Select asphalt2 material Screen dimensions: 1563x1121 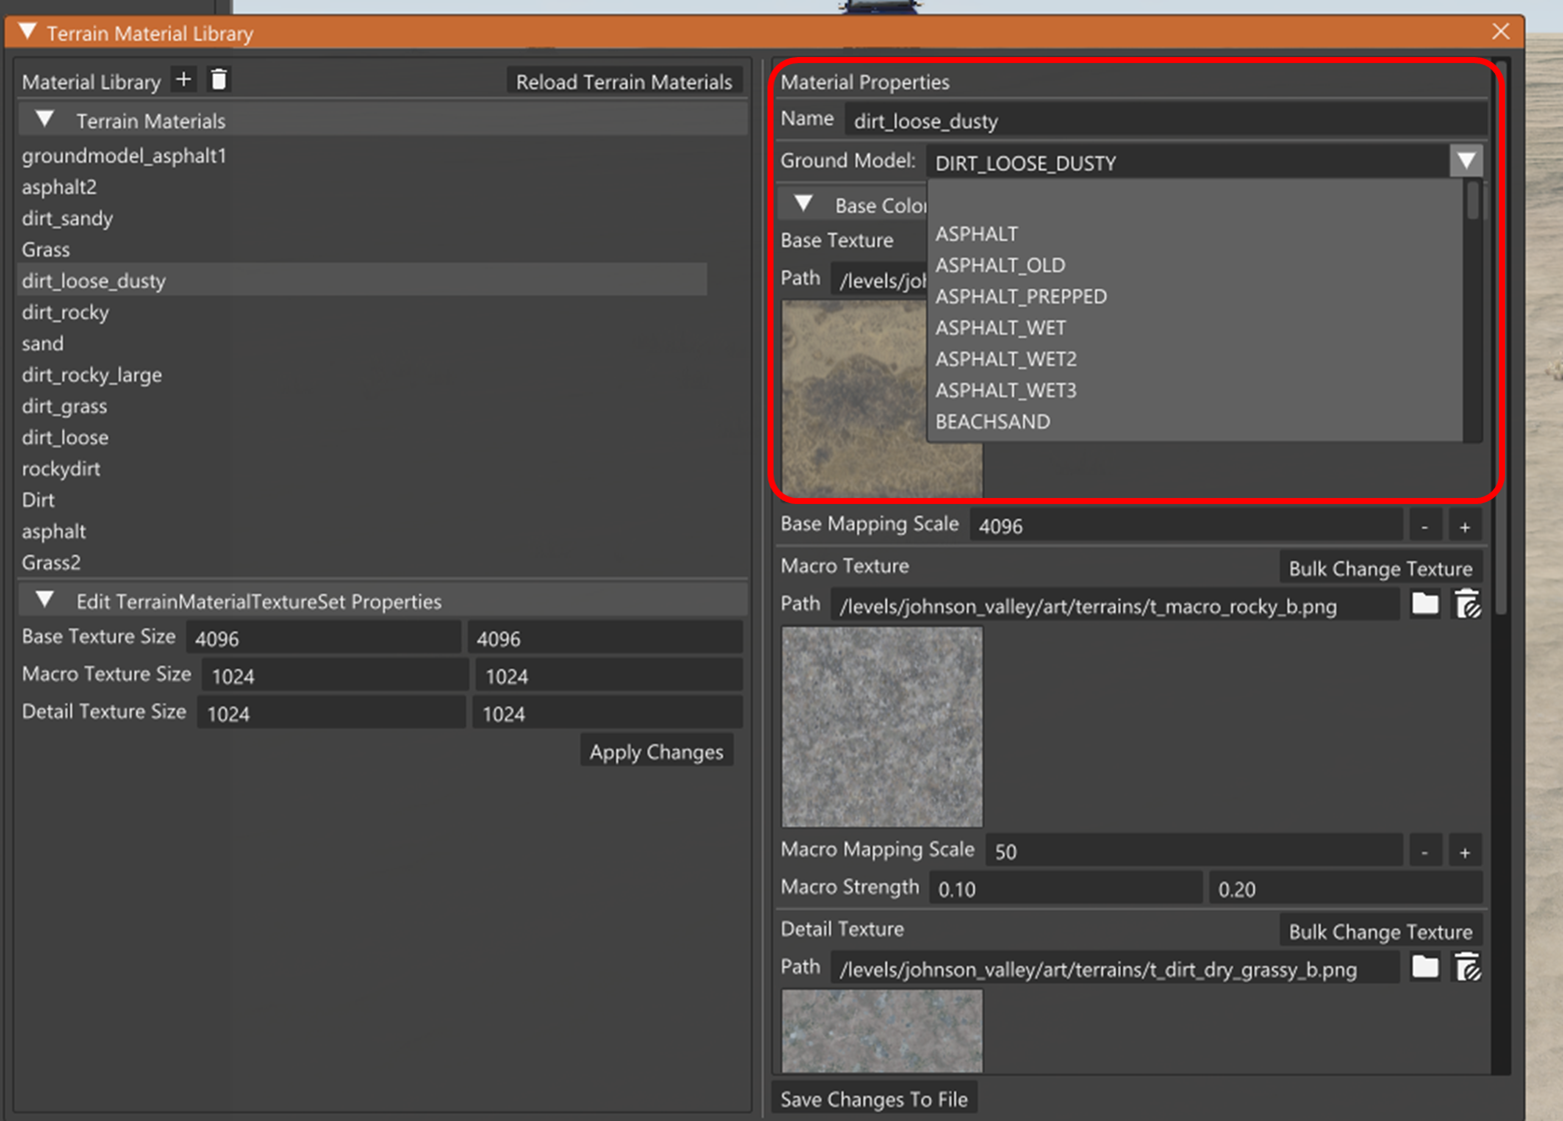pos(59,187)
